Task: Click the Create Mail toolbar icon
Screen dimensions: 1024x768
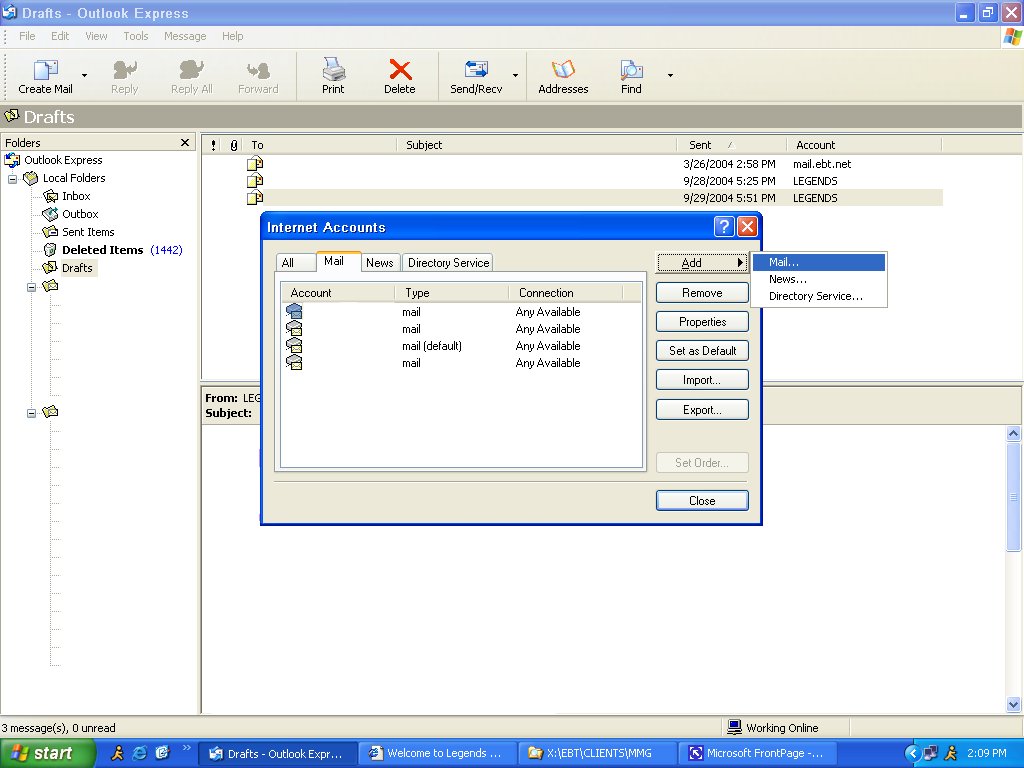Action: 46,71
